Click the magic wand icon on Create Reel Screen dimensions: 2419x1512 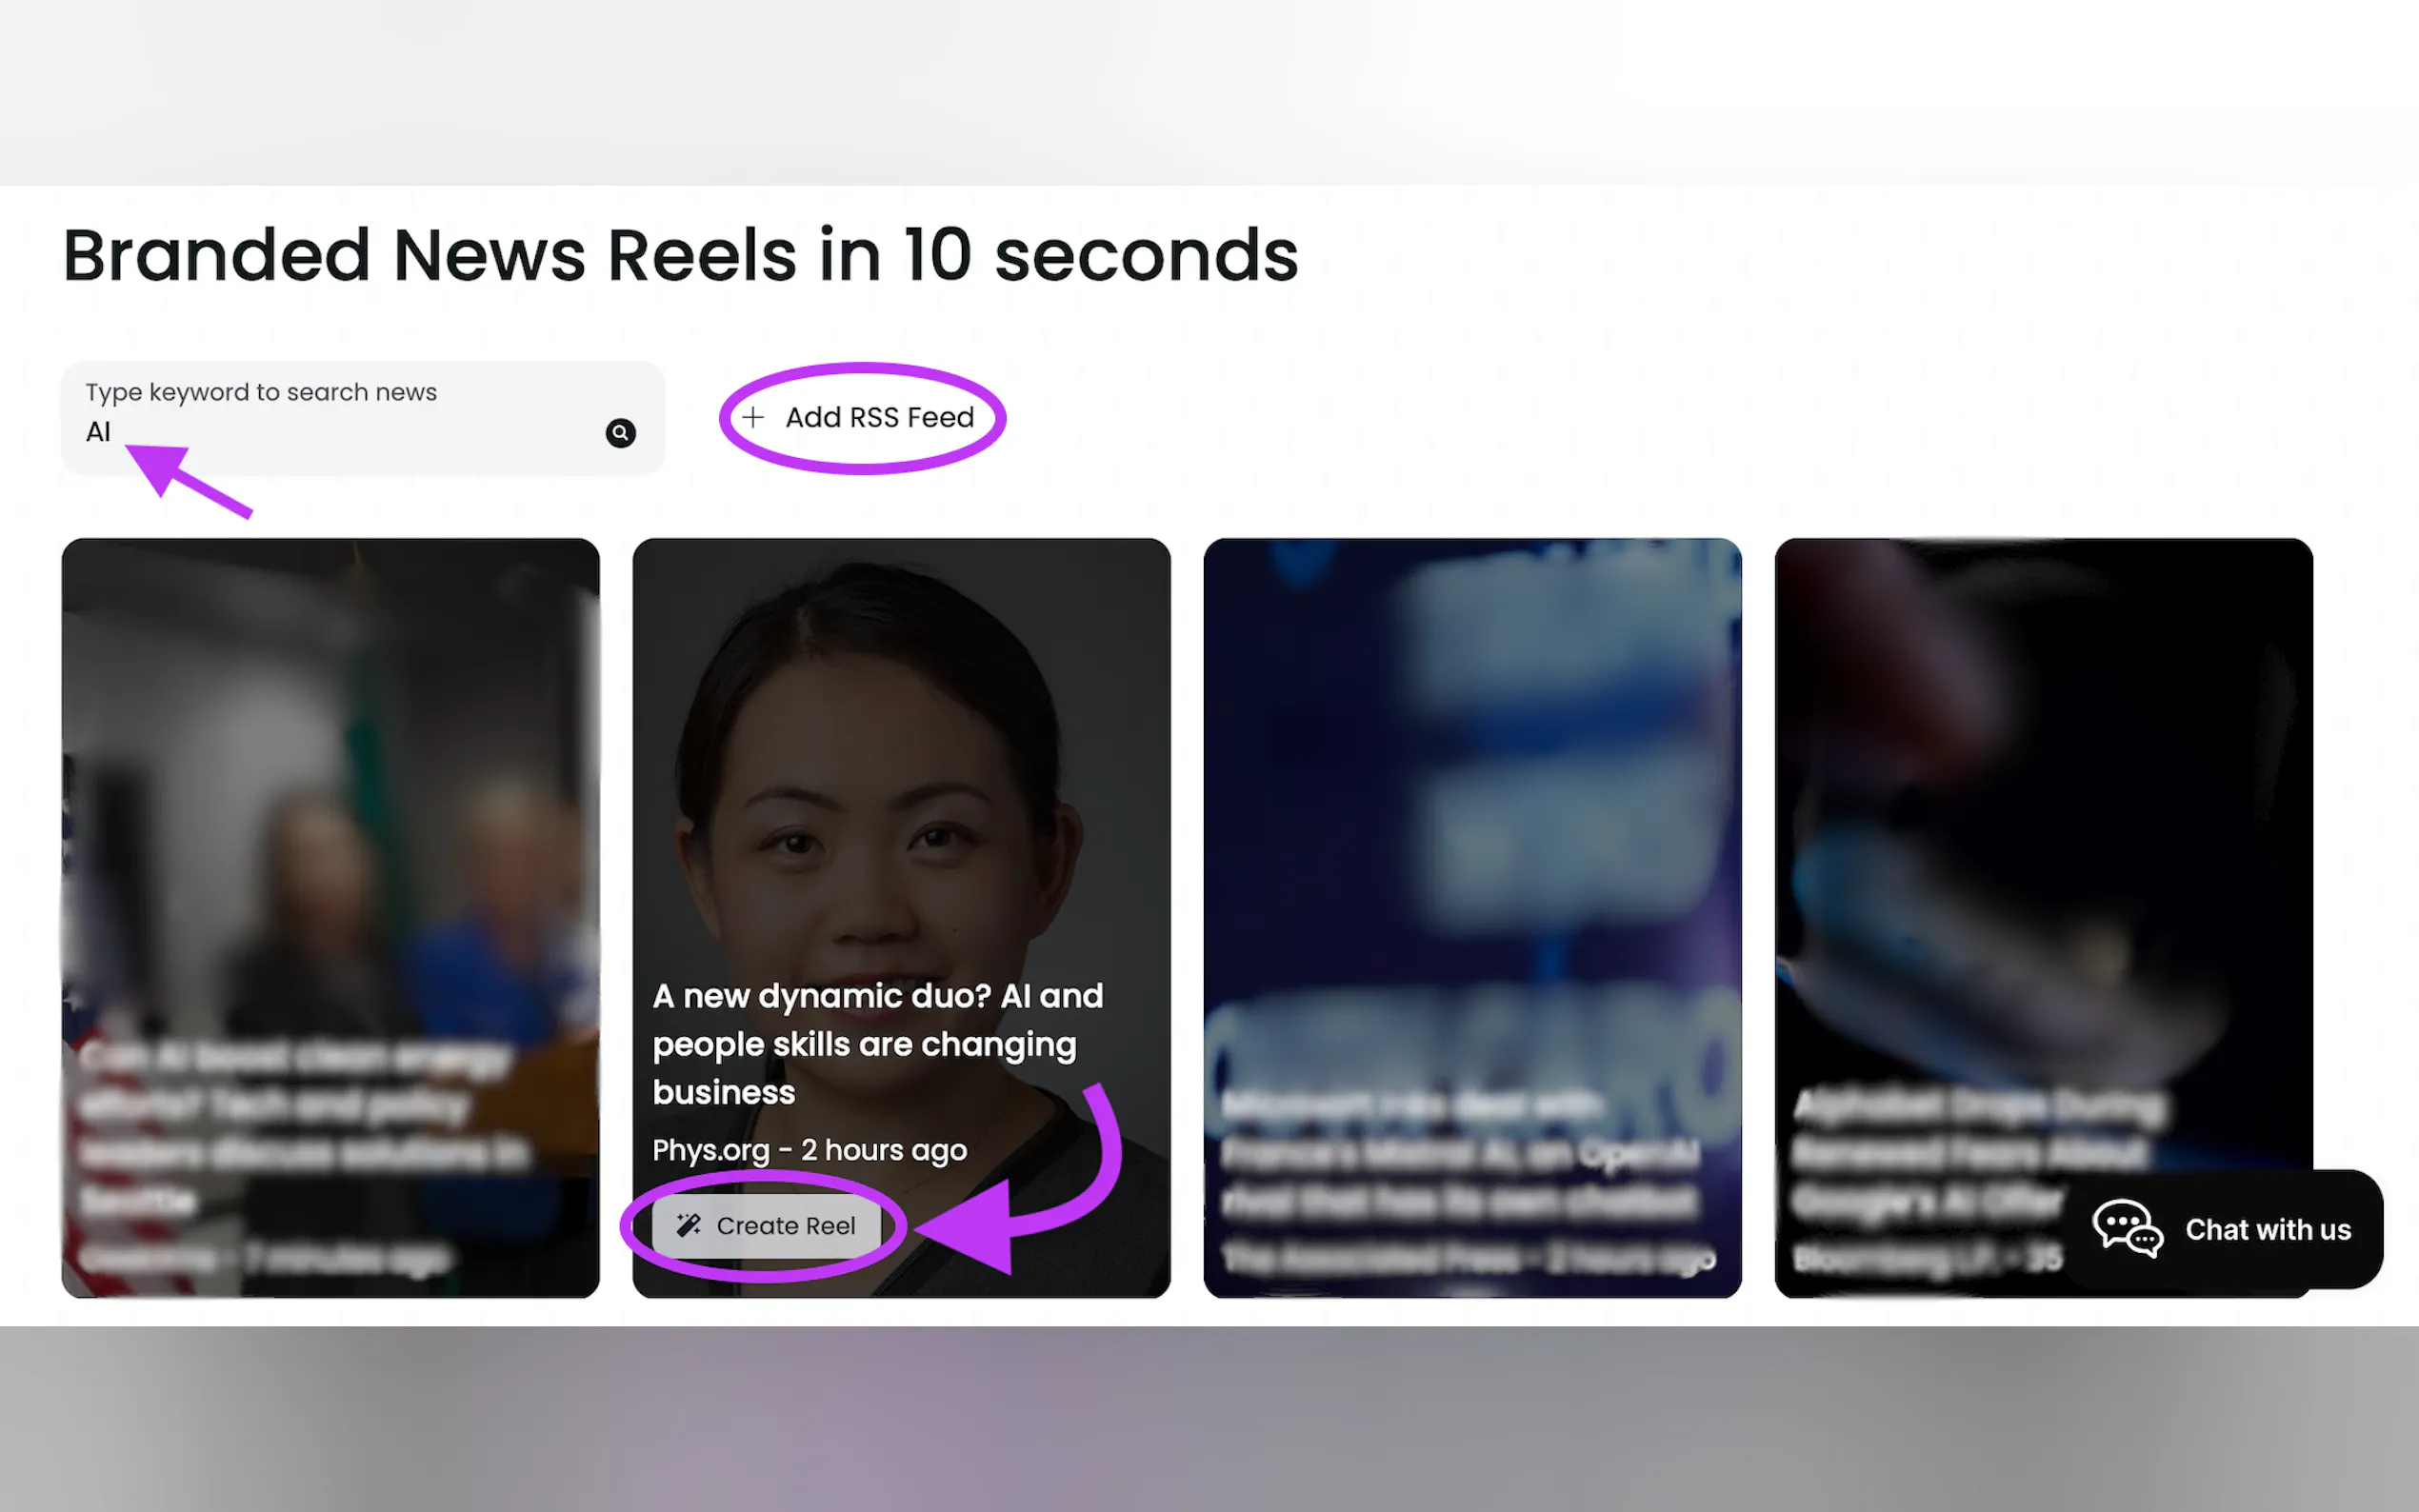coord(689,1225)
